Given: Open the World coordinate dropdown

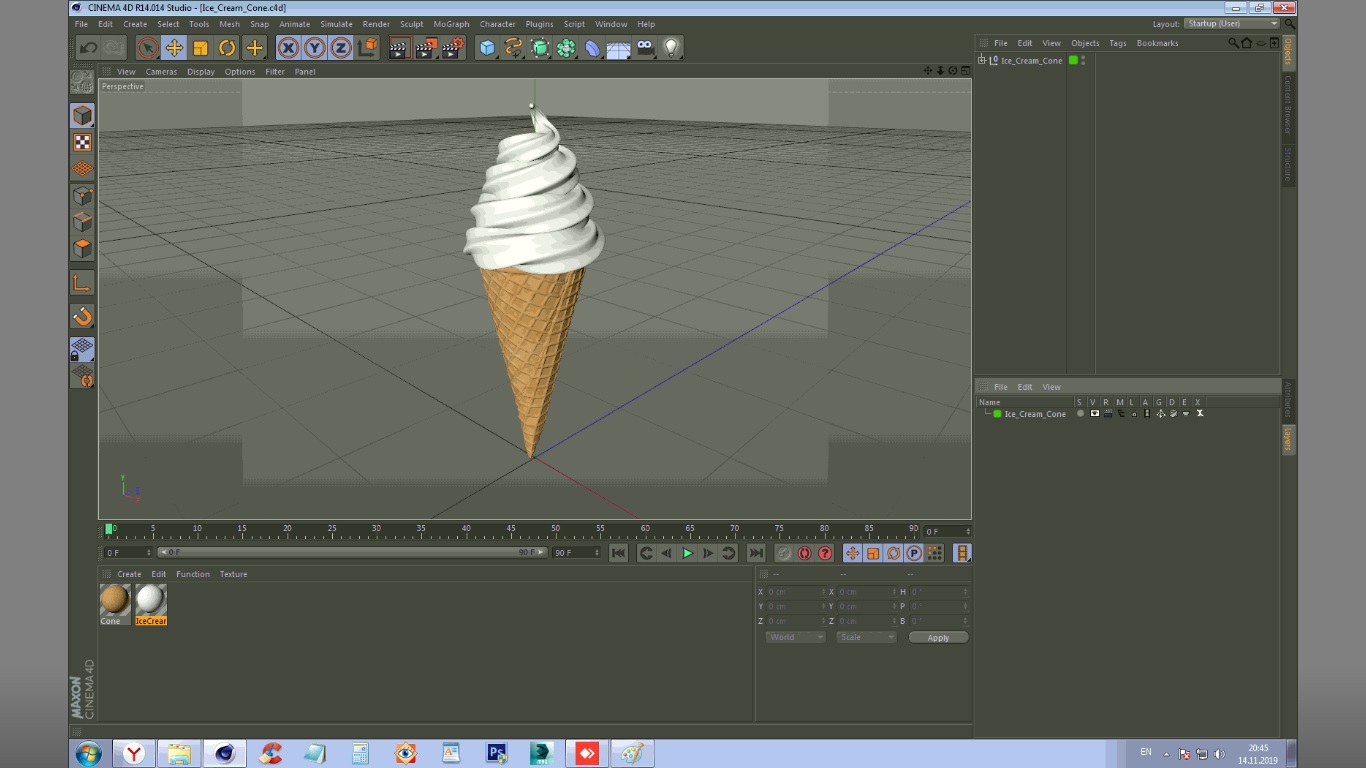Looking at the screenshot, I should [x=795, y=637].
